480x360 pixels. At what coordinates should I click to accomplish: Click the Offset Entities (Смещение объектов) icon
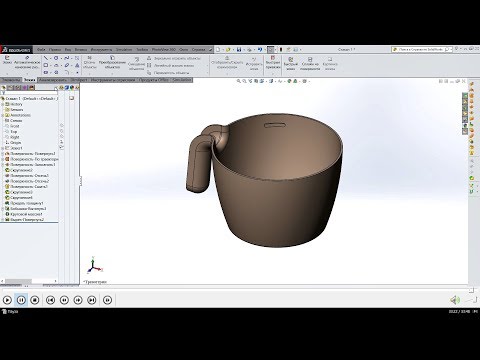click(137, 59)
